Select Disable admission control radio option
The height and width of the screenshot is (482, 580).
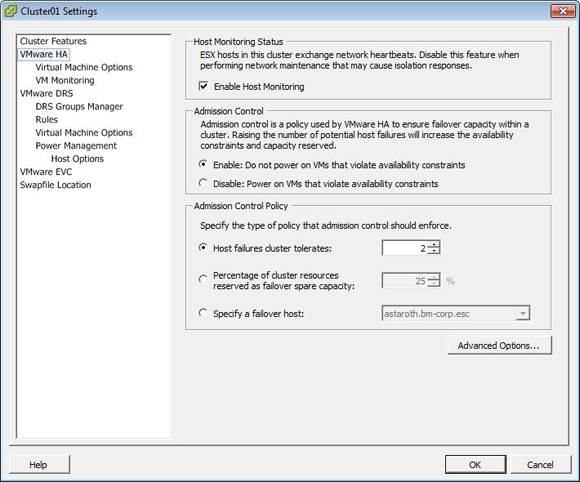click(x=203, y=183)
